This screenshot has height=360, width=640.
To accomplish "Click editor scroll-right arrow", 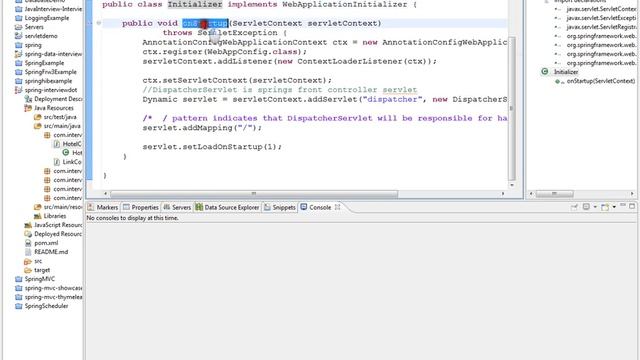I will pyautogui.click(x=503, y=194).
